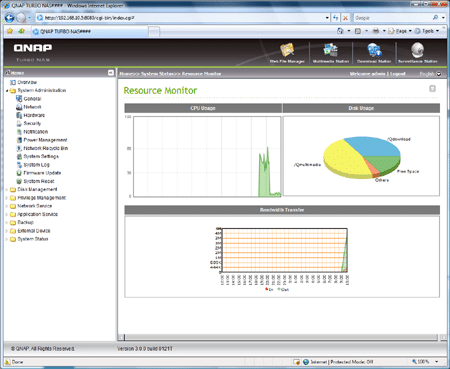450x369 pixels.
Task: Open recent pages dropdown beside Forward
Action: click(30, 18)
